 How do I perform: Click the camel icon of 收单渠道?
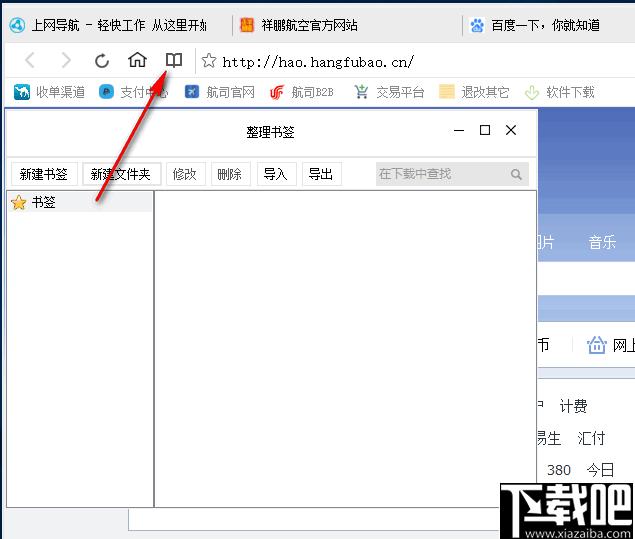click(x=21, y=92)
